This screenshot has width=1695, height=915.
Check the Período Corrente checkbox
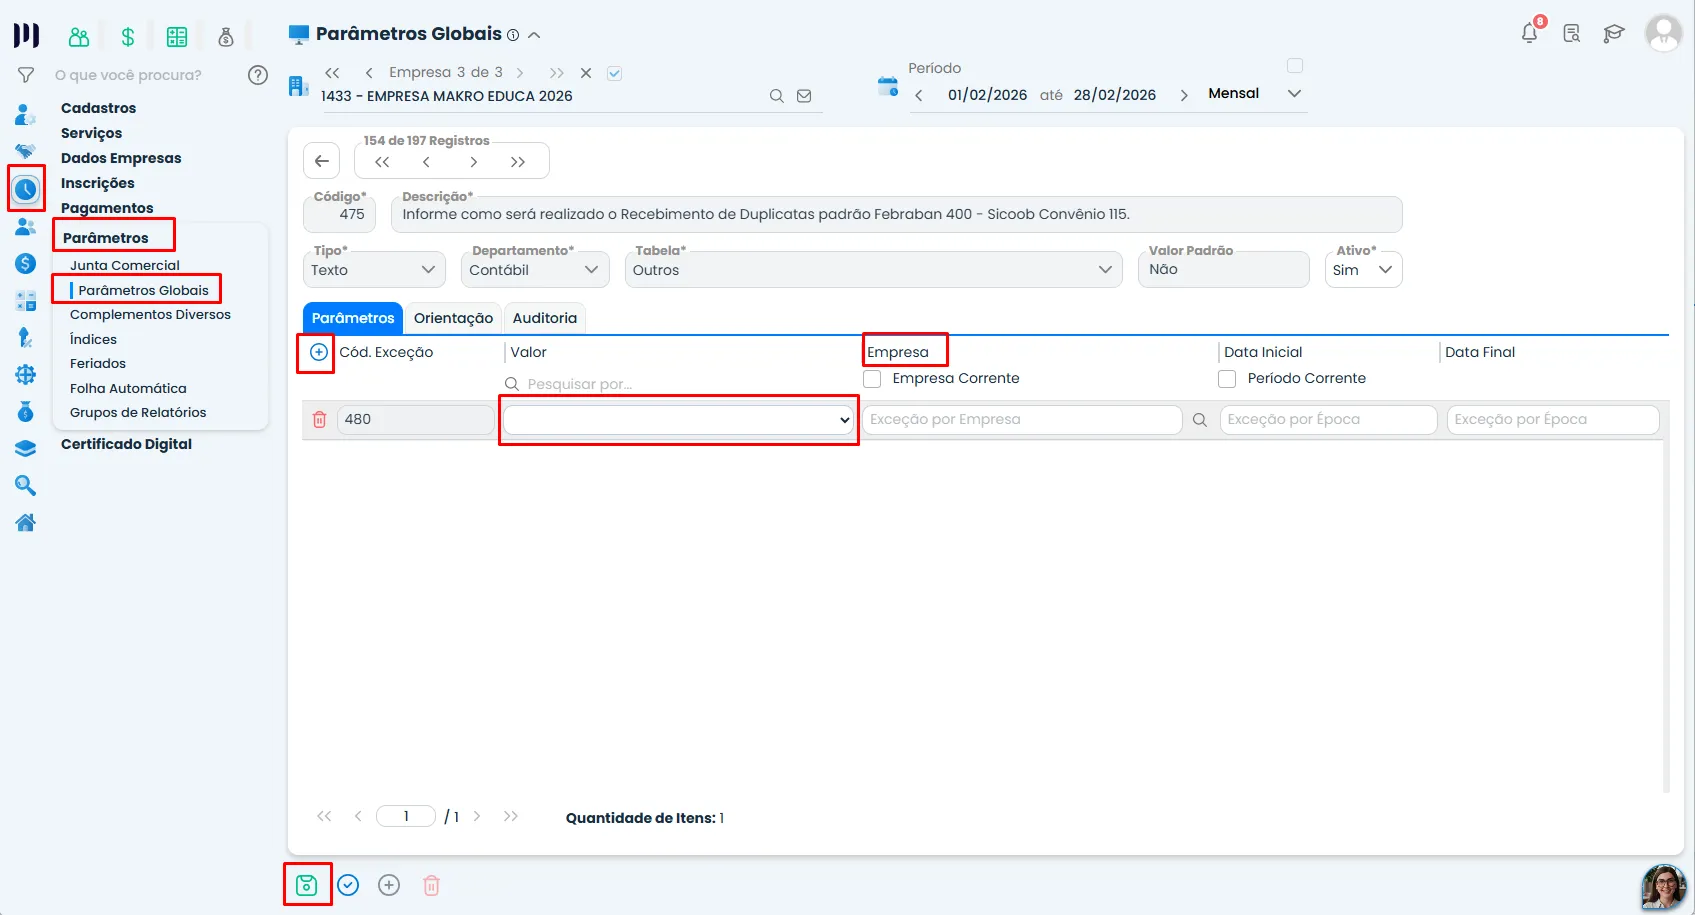tap(1227, 379)
